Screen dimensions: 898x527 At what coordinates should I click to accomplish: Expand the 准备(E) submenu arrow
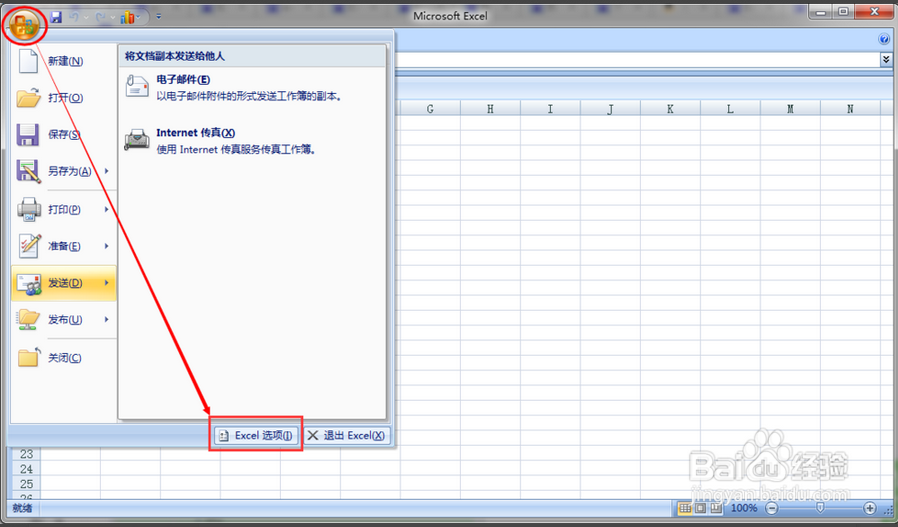[x=107, y=246]
